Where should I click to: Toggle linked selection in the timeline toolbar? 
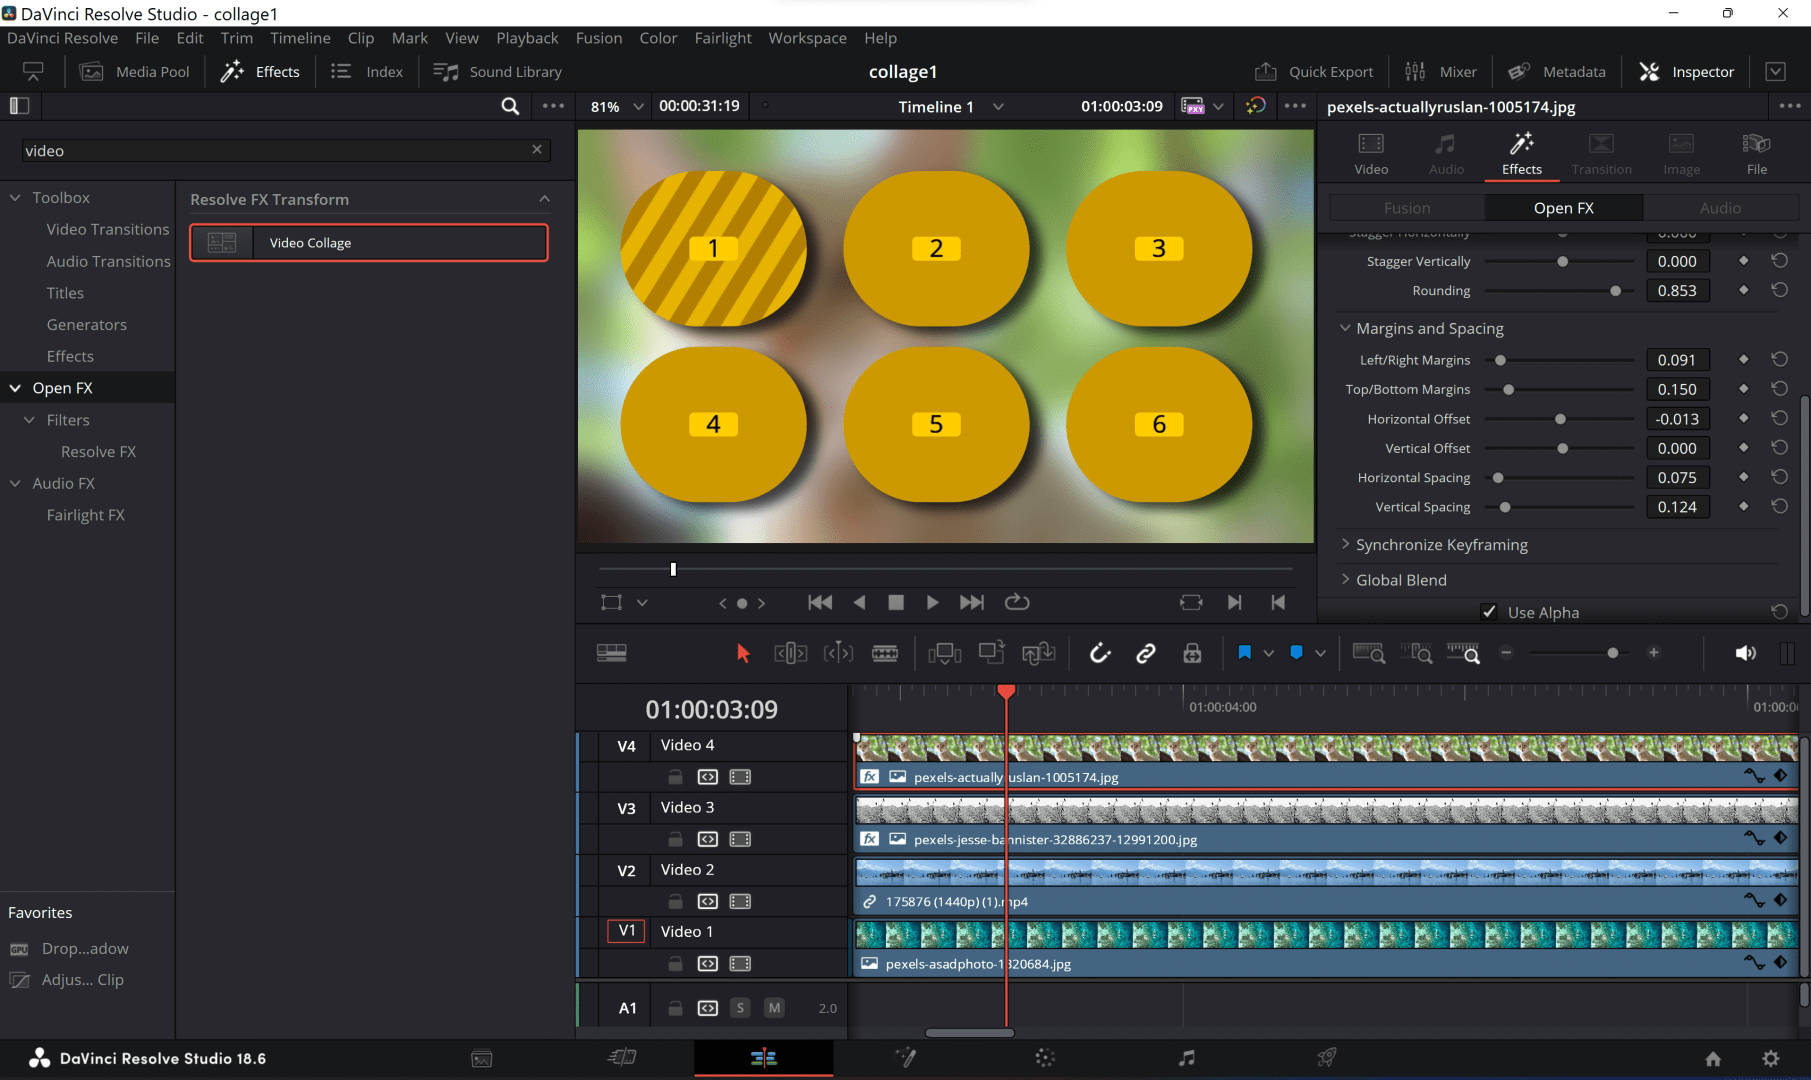(1146, 653)
